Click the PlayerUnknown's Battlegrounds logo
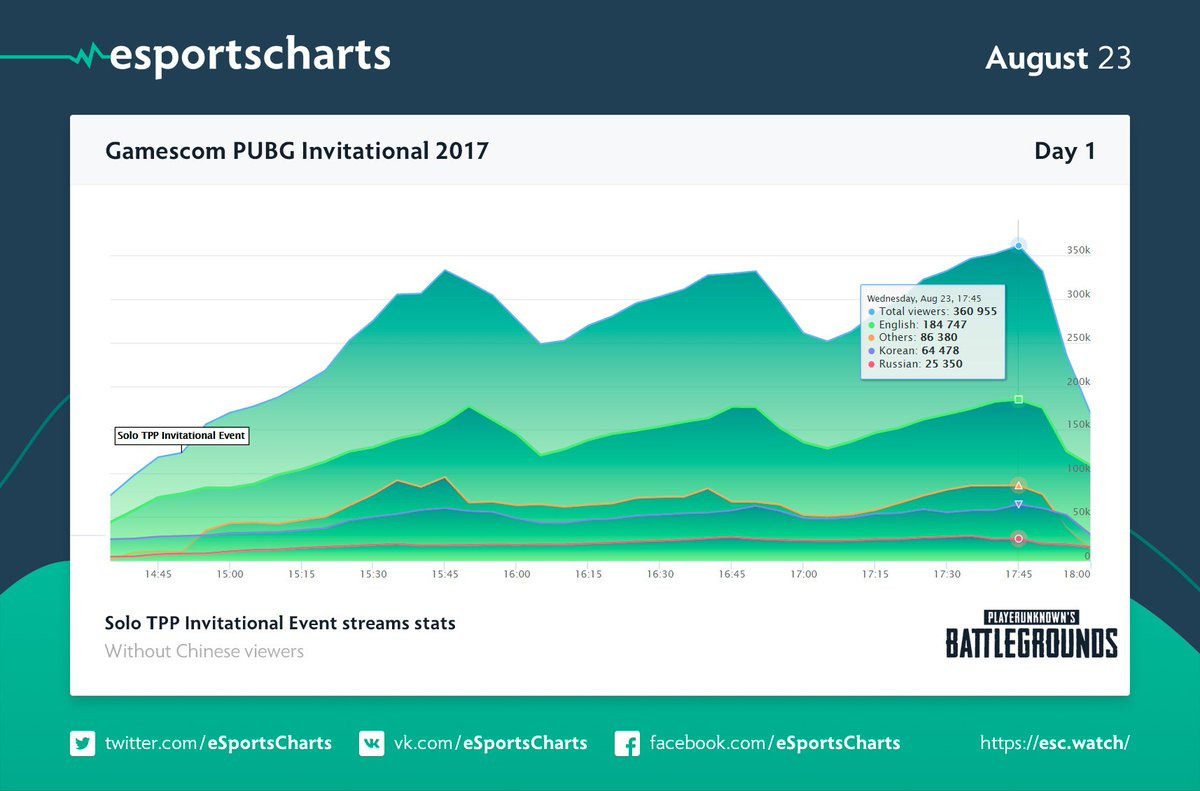 pos(1032,634)
